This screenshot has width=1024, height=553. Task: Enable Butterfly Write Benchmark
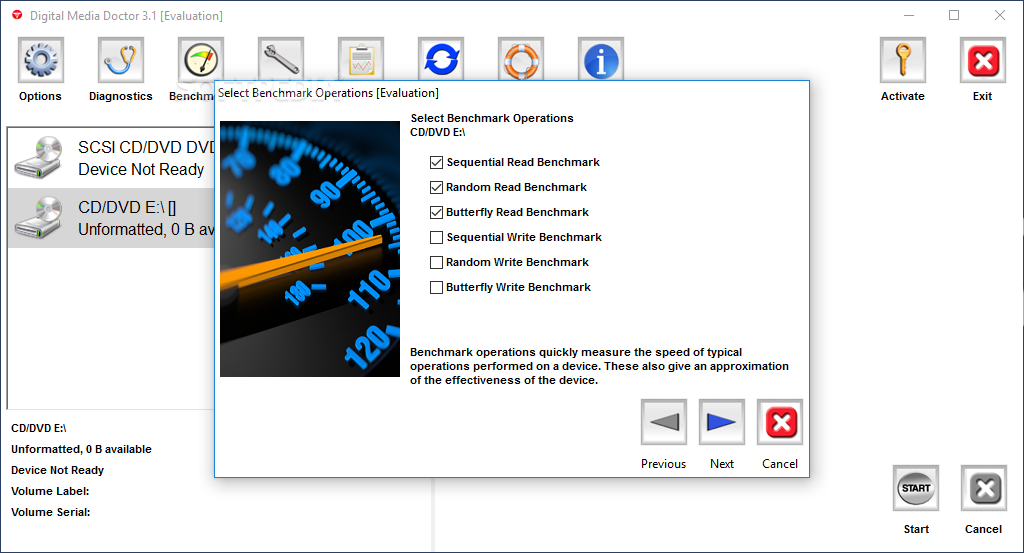(436, 287)
